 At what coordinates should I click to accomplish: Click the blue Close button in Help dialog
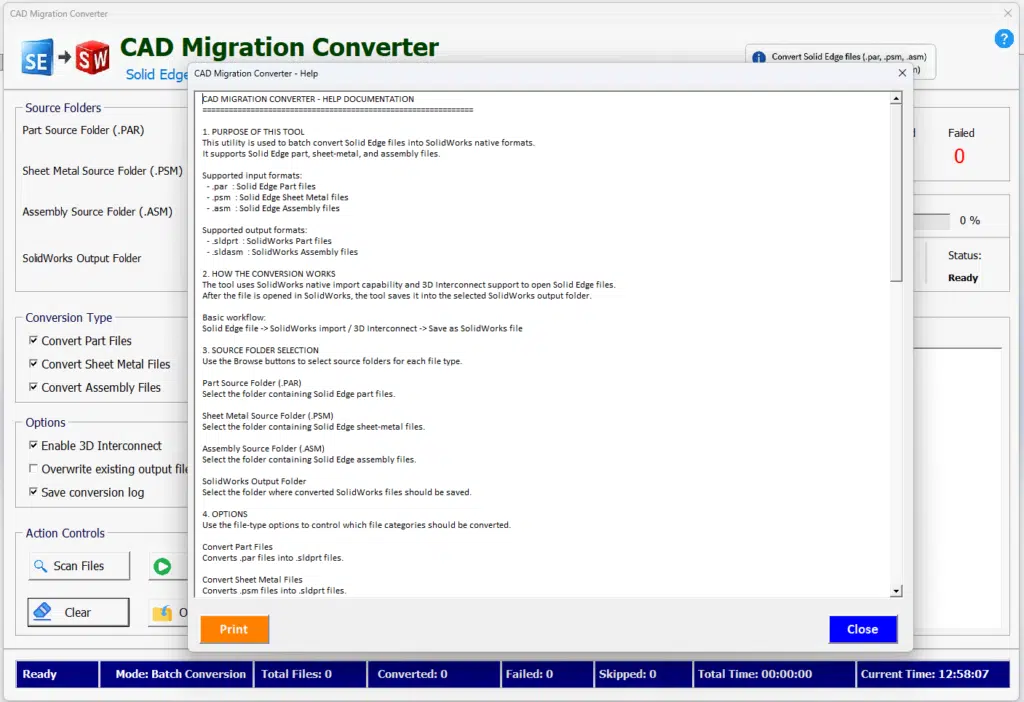coord(863,630)
